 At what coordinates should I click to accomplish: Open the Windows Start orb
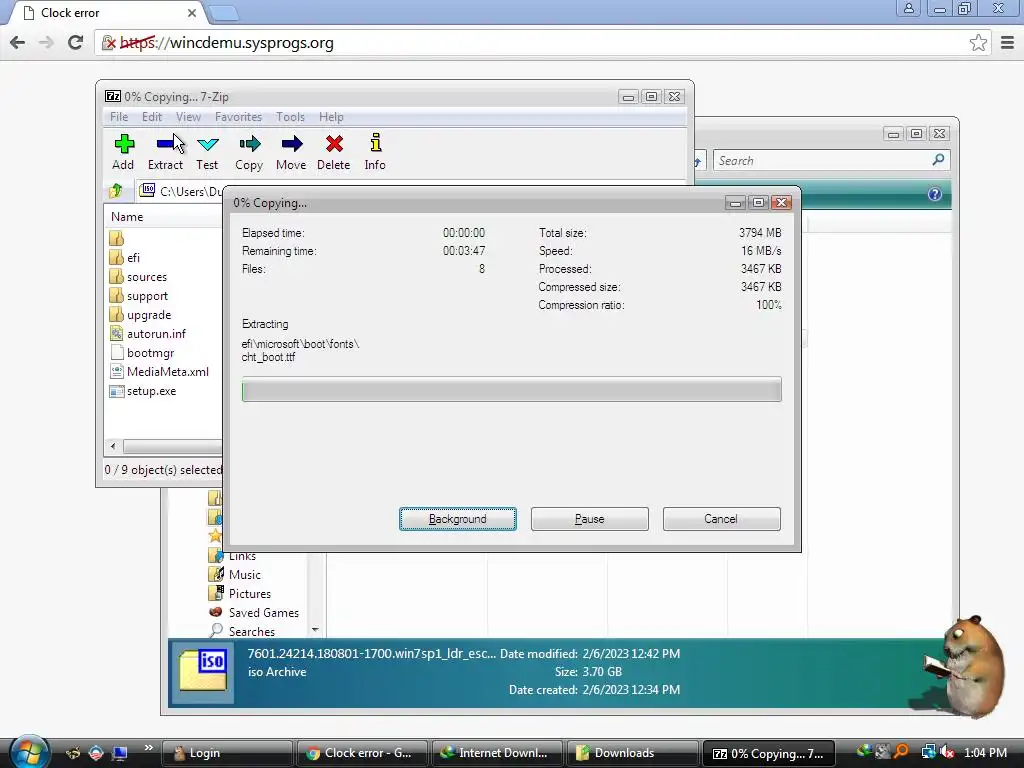tap(29, 752)
